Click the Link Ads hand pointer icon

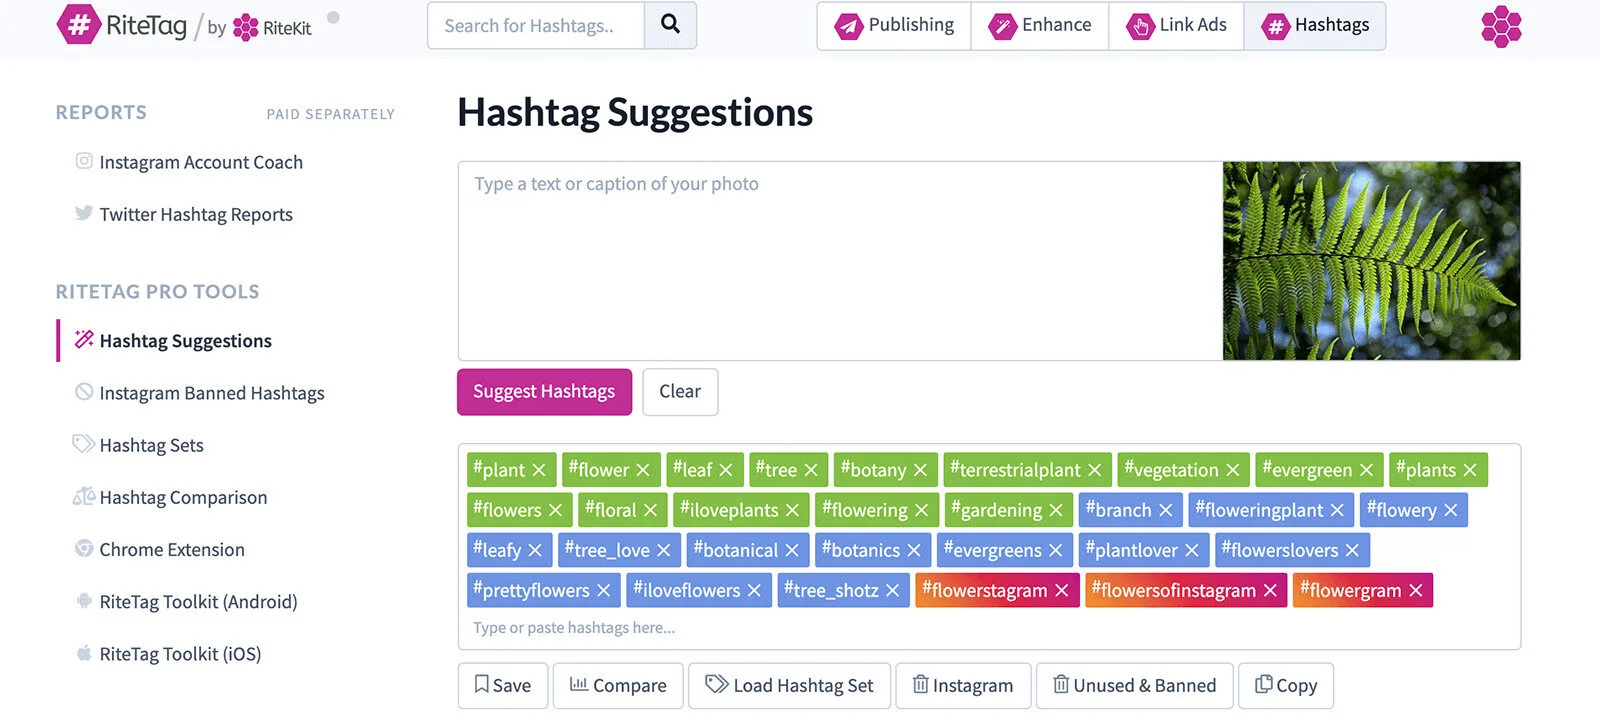(1139, 25)
